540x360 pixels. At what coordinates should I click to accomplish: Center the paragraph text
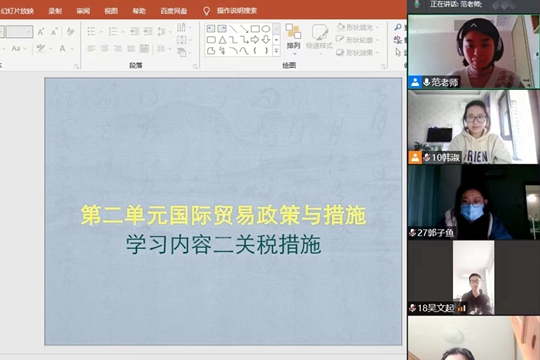105,49
